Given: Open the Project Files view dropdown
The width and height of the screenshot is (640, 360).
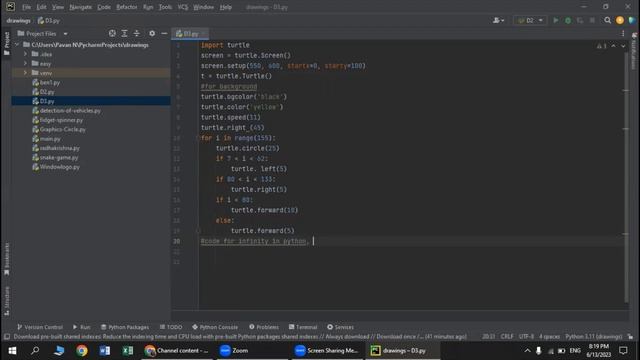Looking at the screenshot, I should coord(42,33).
